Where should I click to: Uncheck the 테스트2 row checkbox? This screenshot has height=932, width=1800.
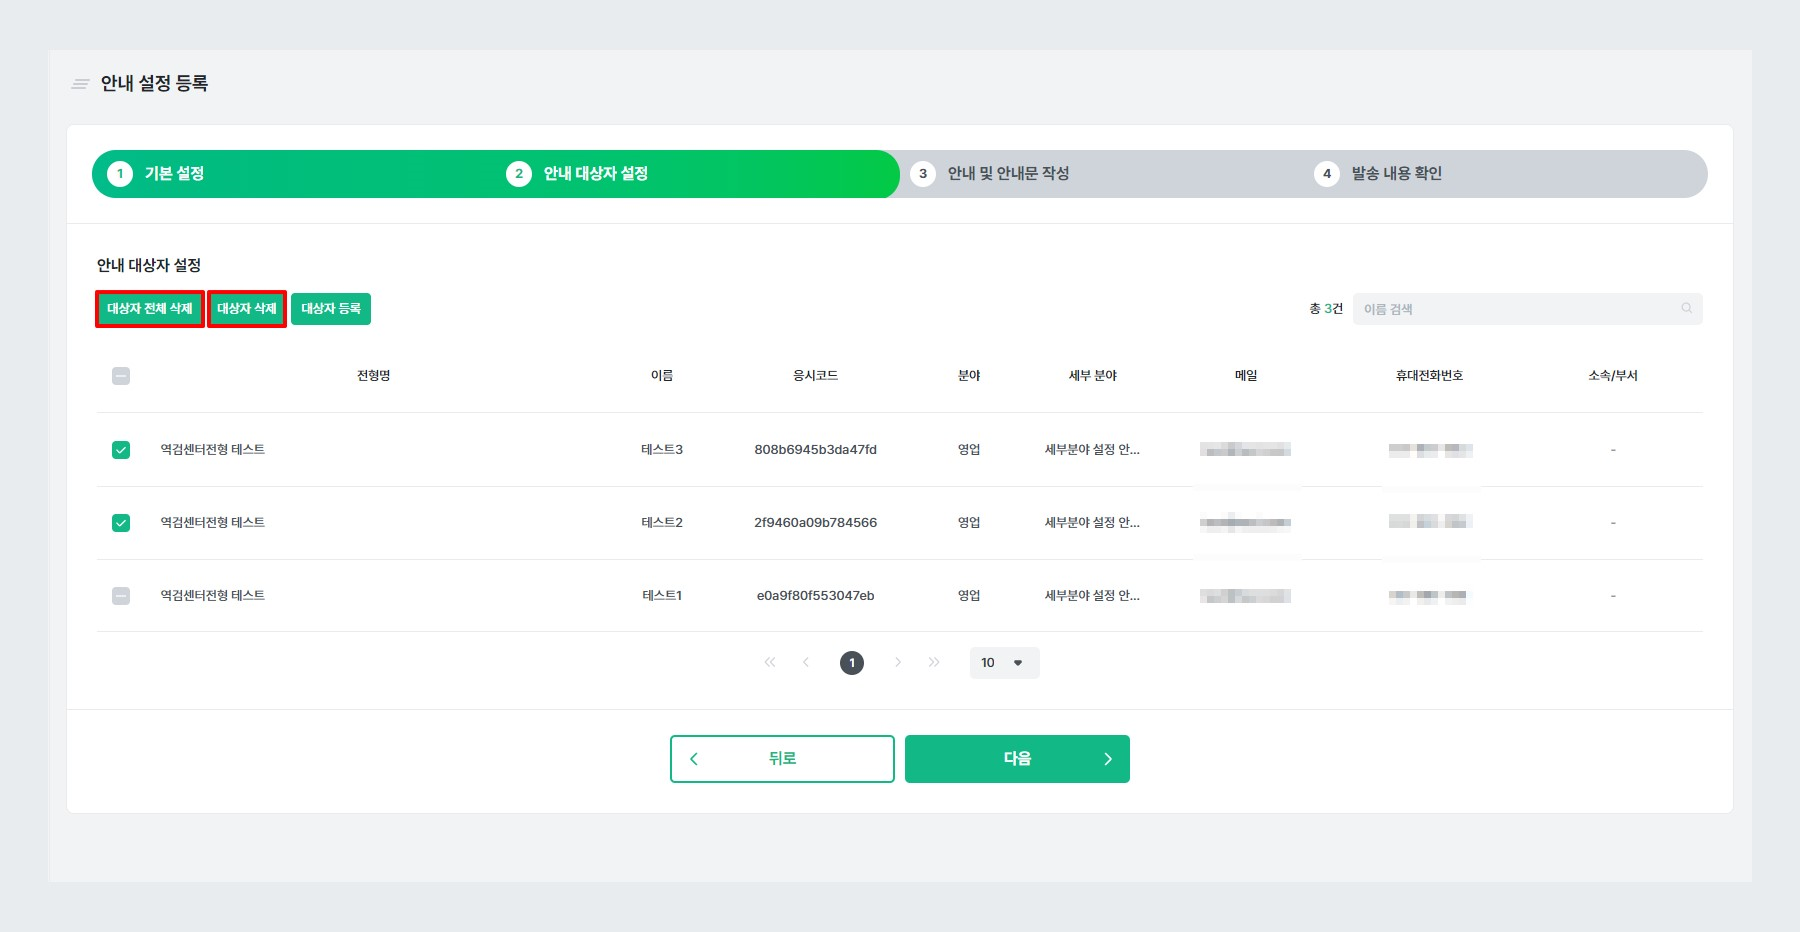(x=121, y=523)
